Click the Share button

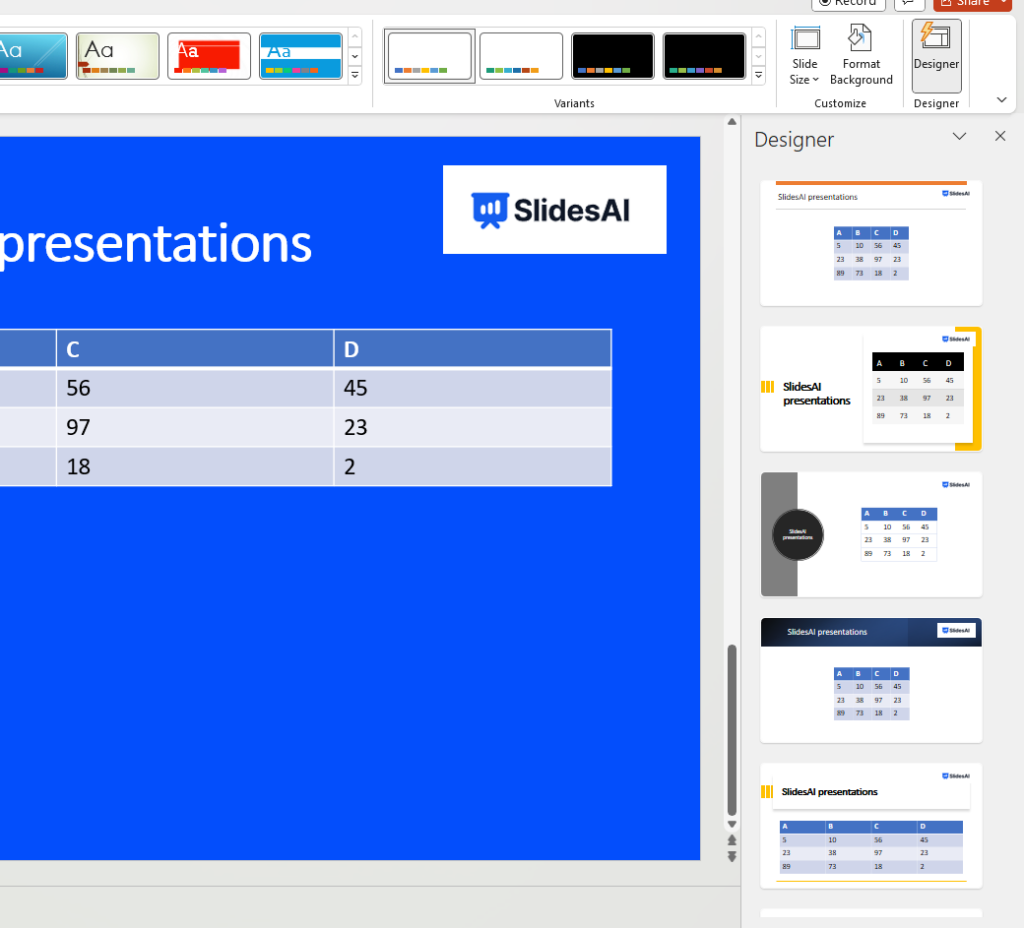click(x=971, y=3)
